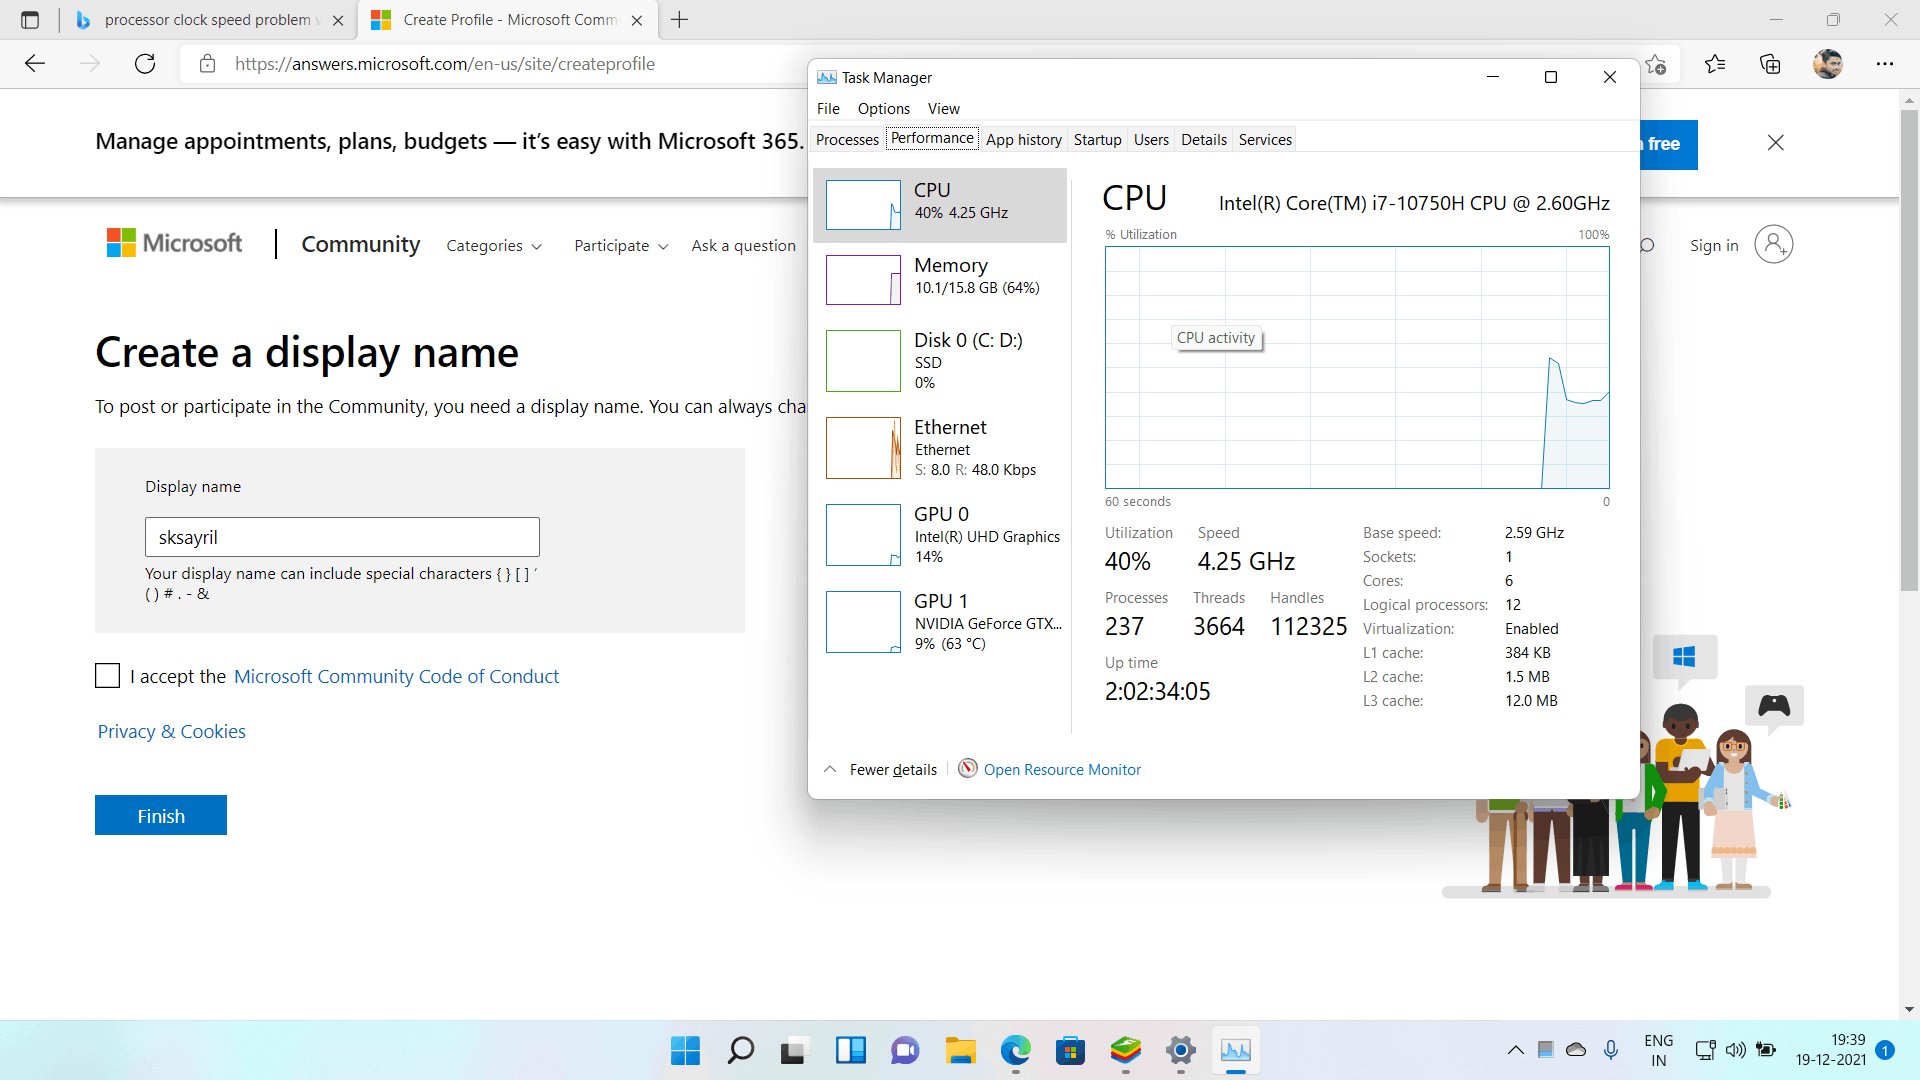The height and width of the screenshot is (1080, 1920).
Task: Collapse with Fewer details chevron
Action: [830, 769]
